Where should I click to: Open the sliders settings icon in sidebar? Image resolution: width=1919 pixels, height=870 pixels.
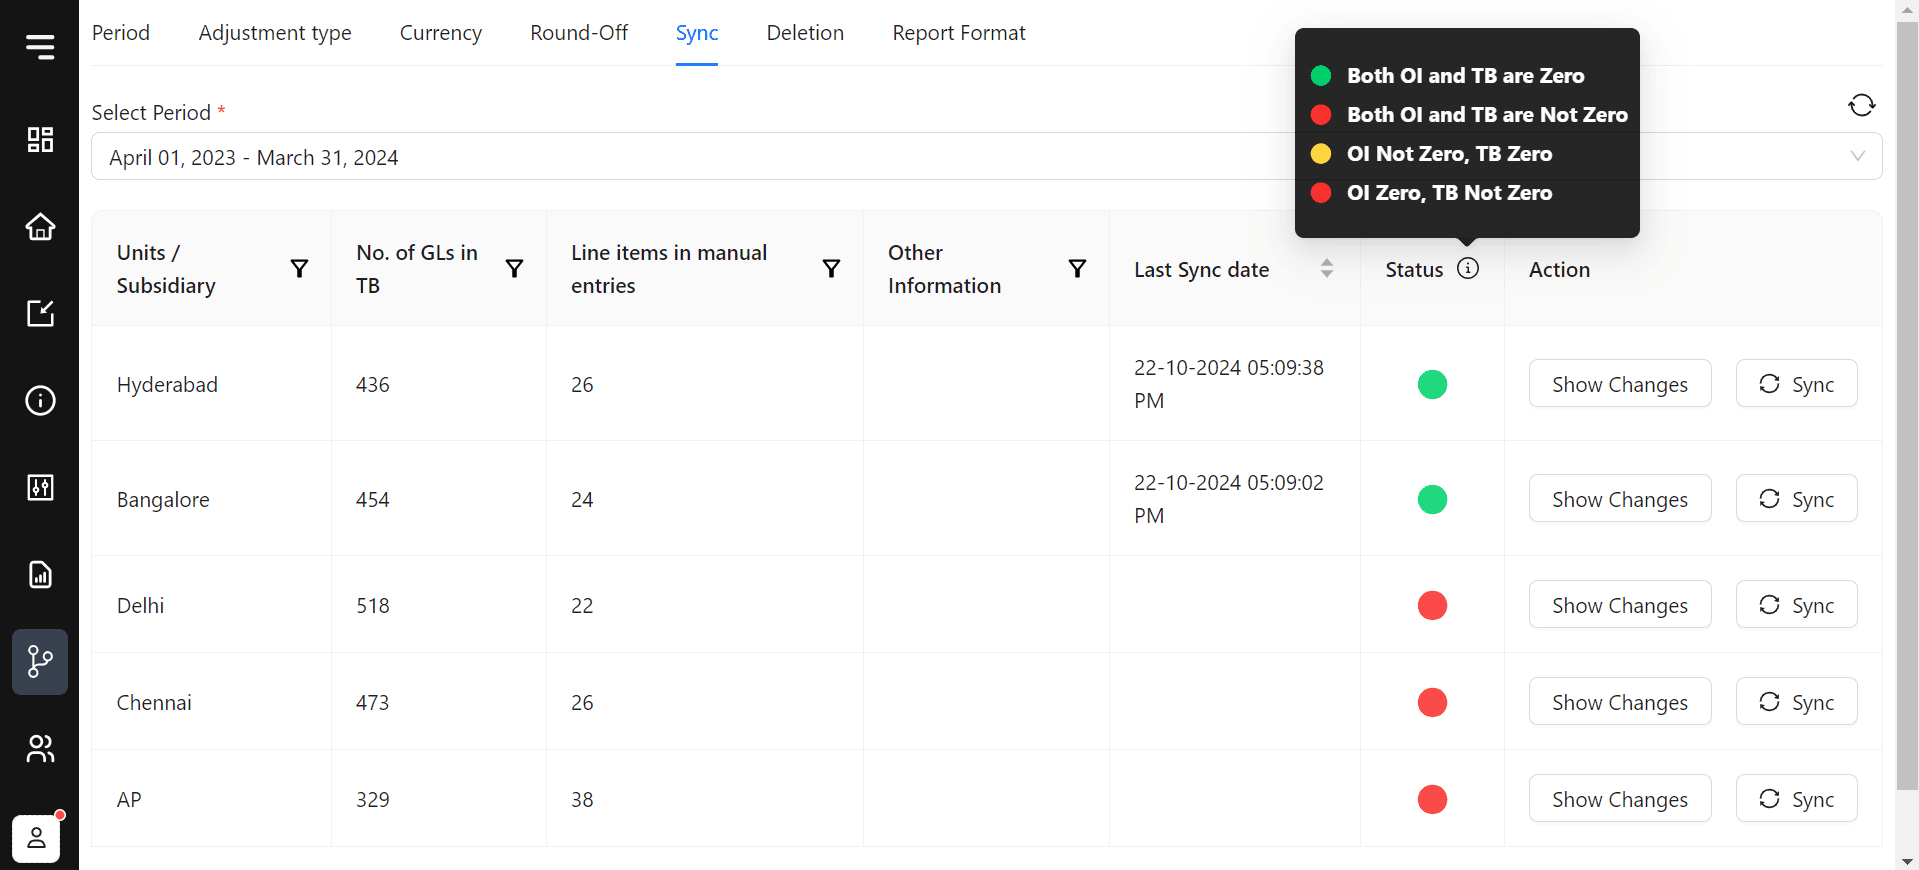40,487
